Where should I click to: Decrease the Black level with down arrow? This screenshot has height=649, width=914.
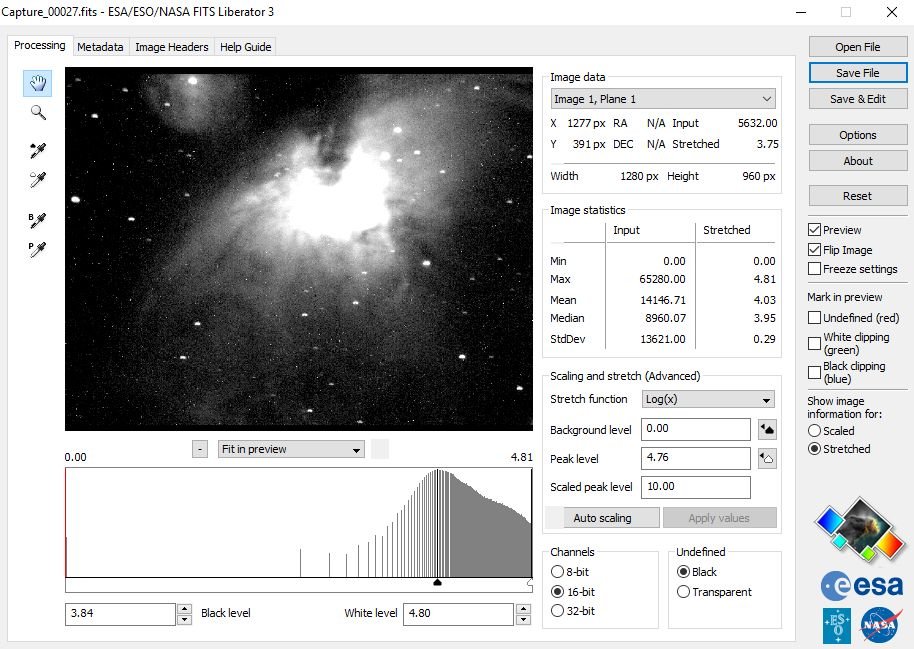(x=184, y=619)
